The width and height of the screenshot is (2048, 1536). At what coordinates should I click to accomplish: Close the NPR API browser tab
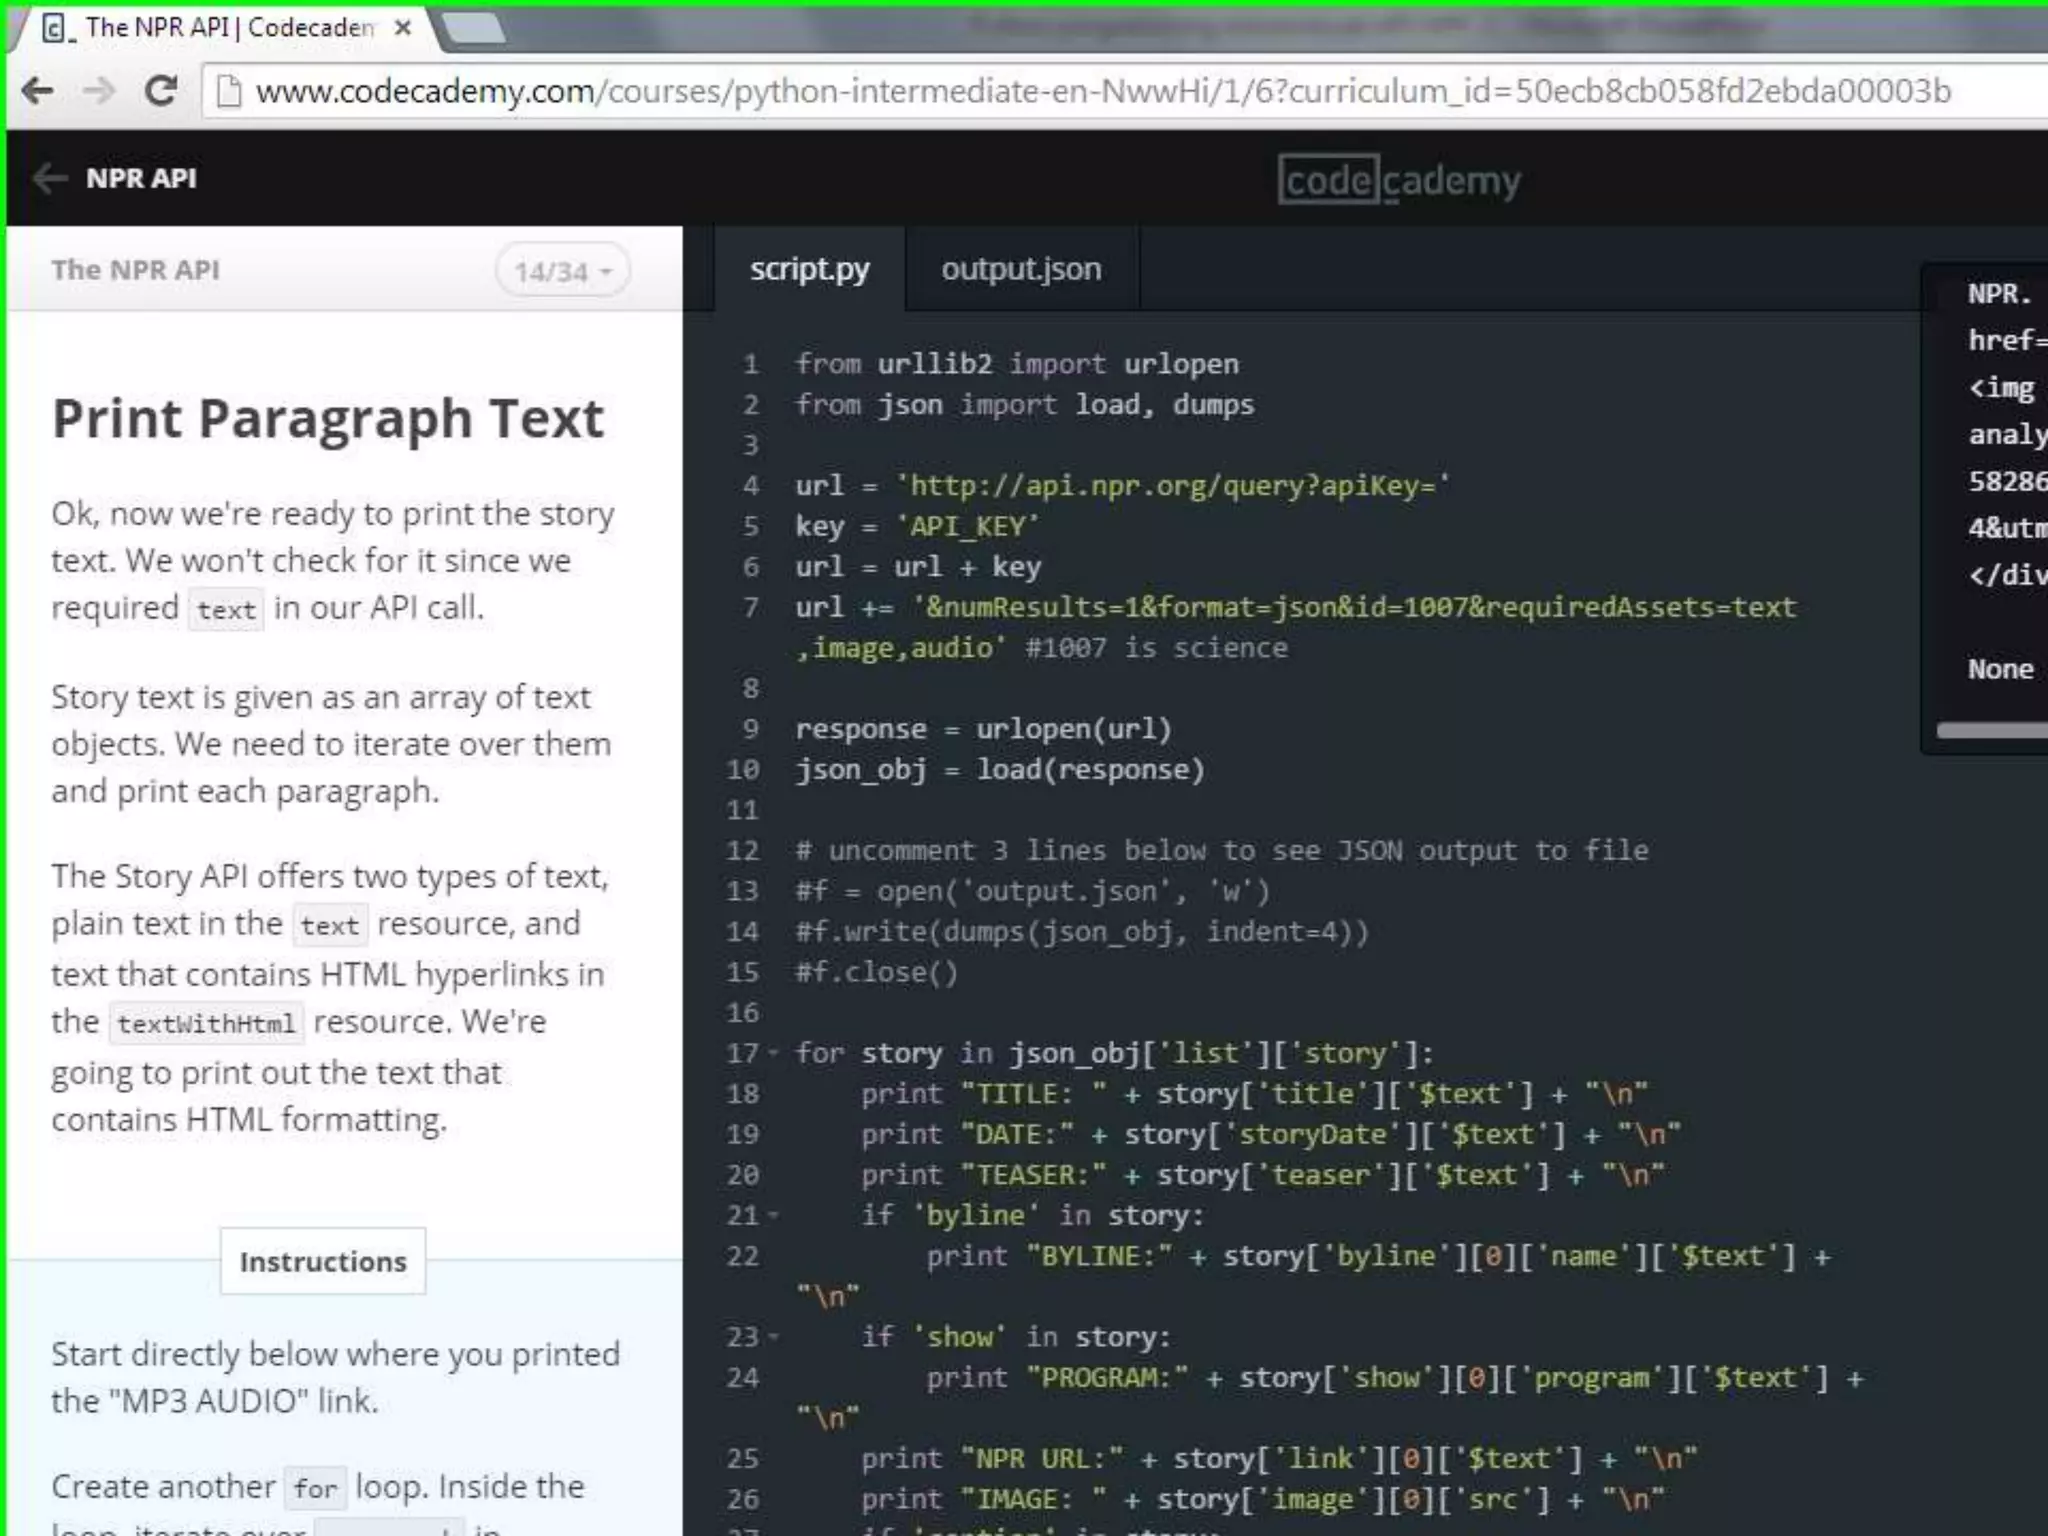coord(403,28)
